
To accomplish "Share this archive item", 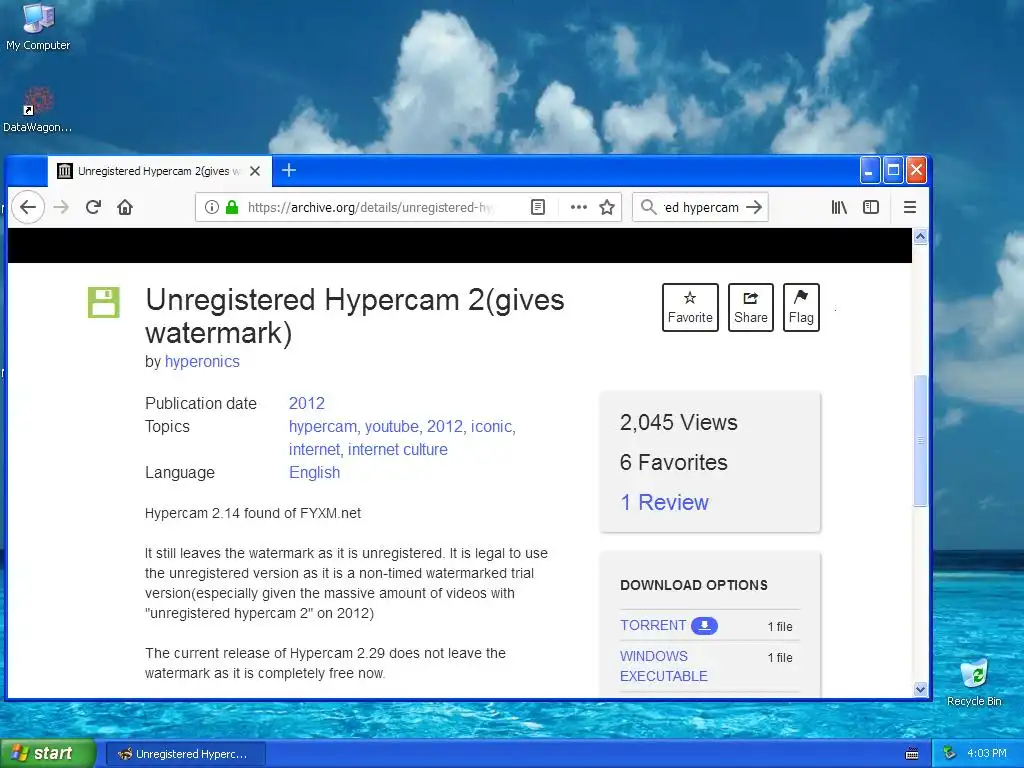I will tap(750, 308).
